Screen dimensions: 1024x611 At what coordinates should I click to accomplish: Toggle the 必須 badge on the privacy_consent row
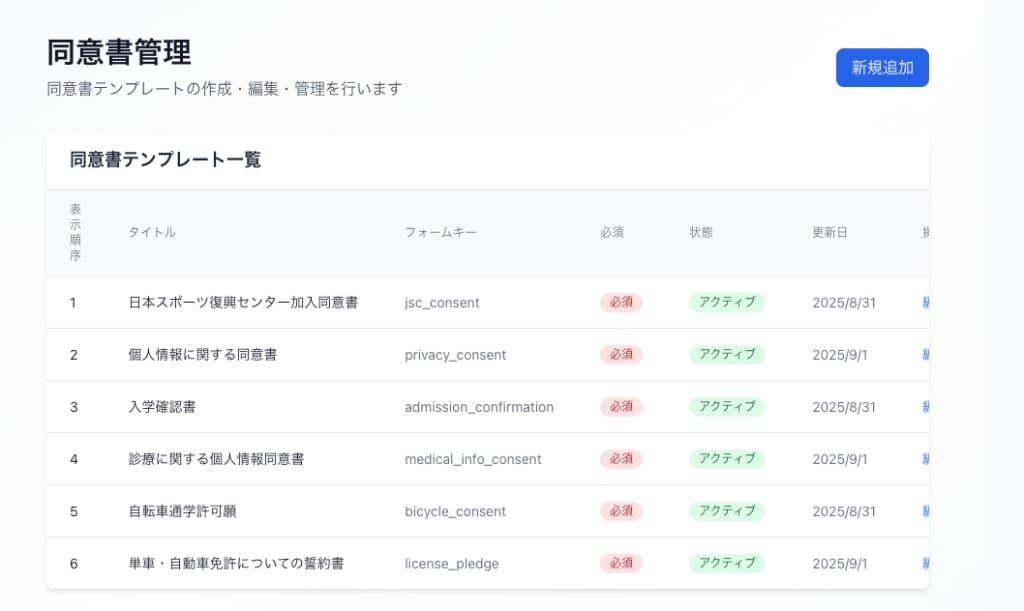point(620,354)
